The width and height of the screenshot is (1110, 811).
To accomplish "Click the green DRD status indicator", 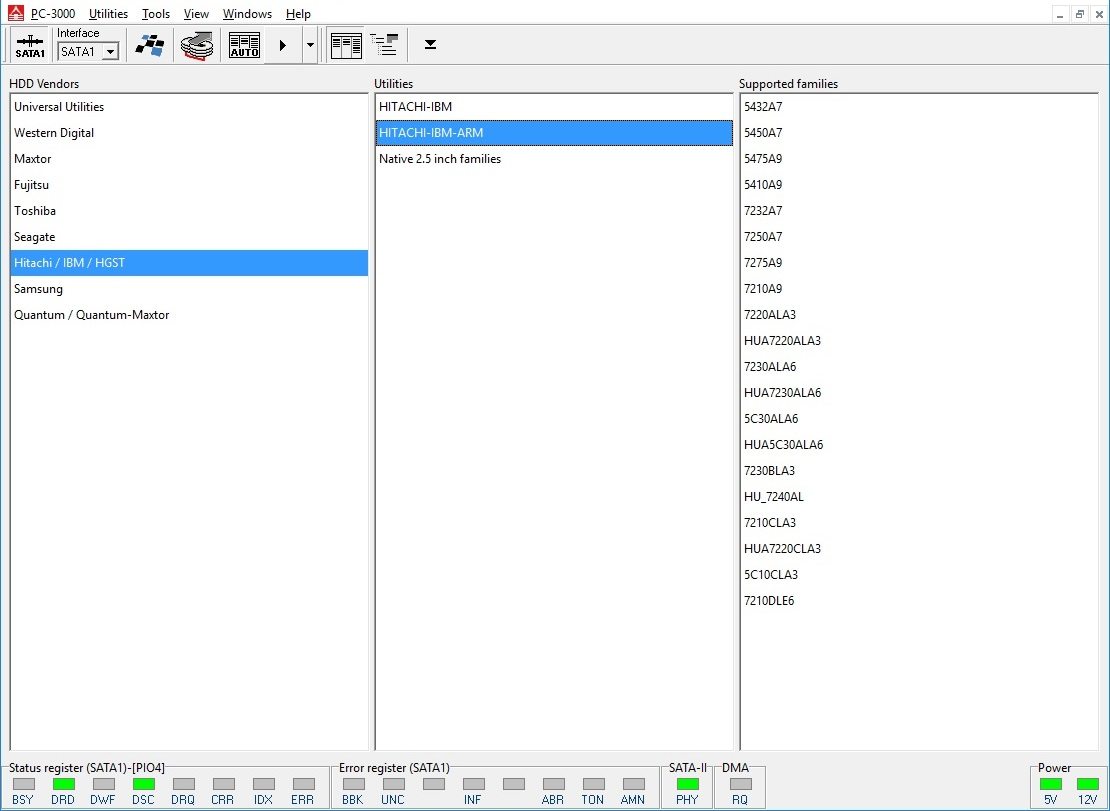I will click(63, 784).
